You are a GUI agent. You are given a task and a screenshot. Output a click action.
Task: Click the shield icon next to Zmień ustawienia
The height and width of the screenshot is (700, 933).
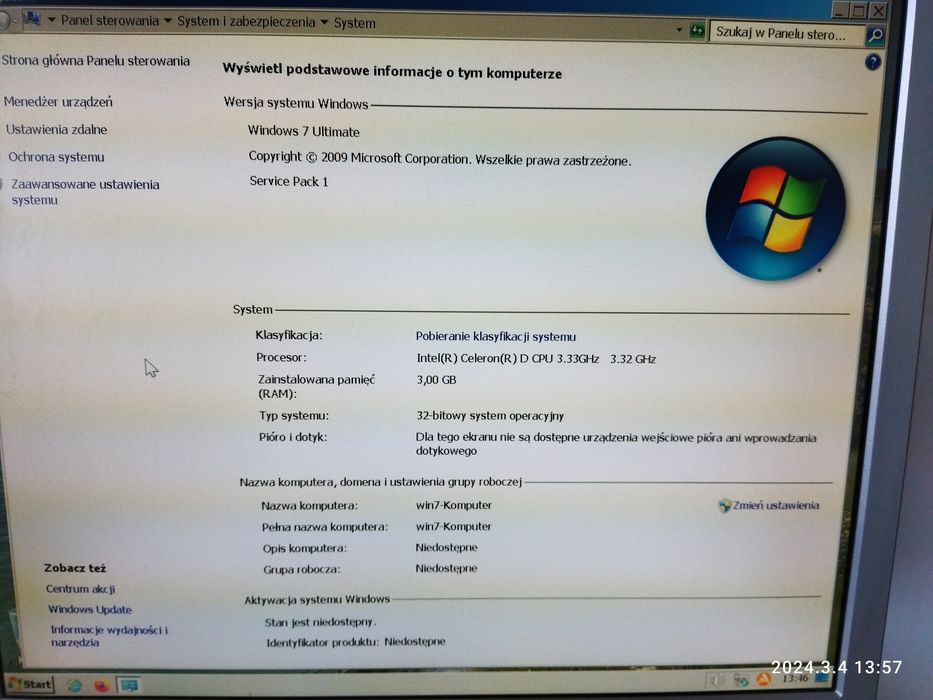(x=724, y=506)
